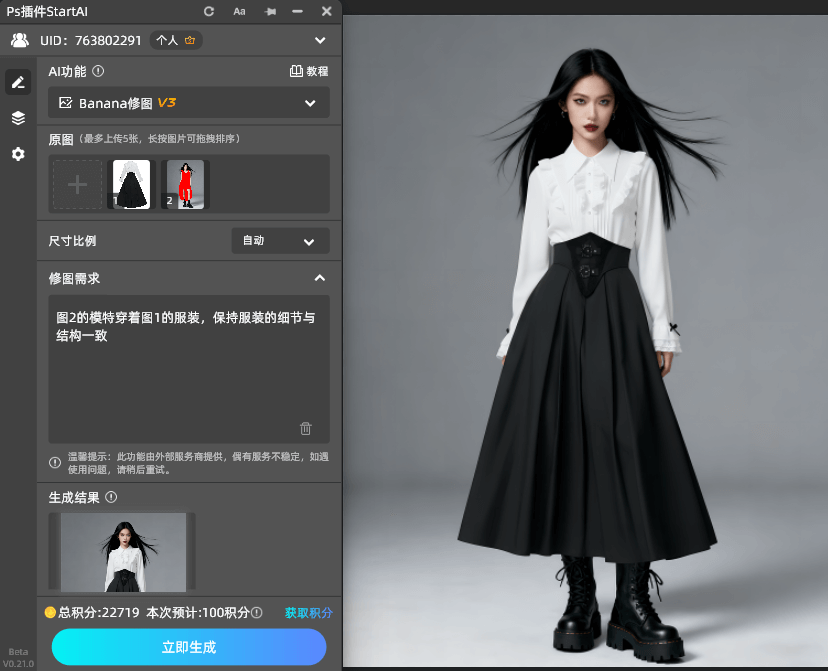
Task: Click the plus box to add image
Action: (x=77, y=184)
